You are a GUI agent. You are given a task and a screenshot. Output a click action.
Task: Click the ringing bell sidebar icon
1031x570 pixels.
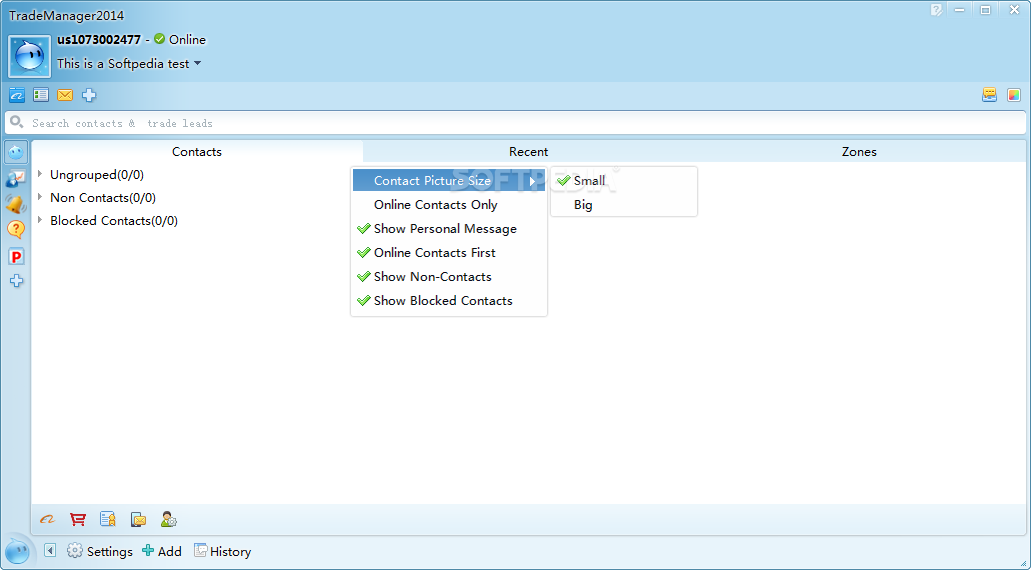coord(16,204)
